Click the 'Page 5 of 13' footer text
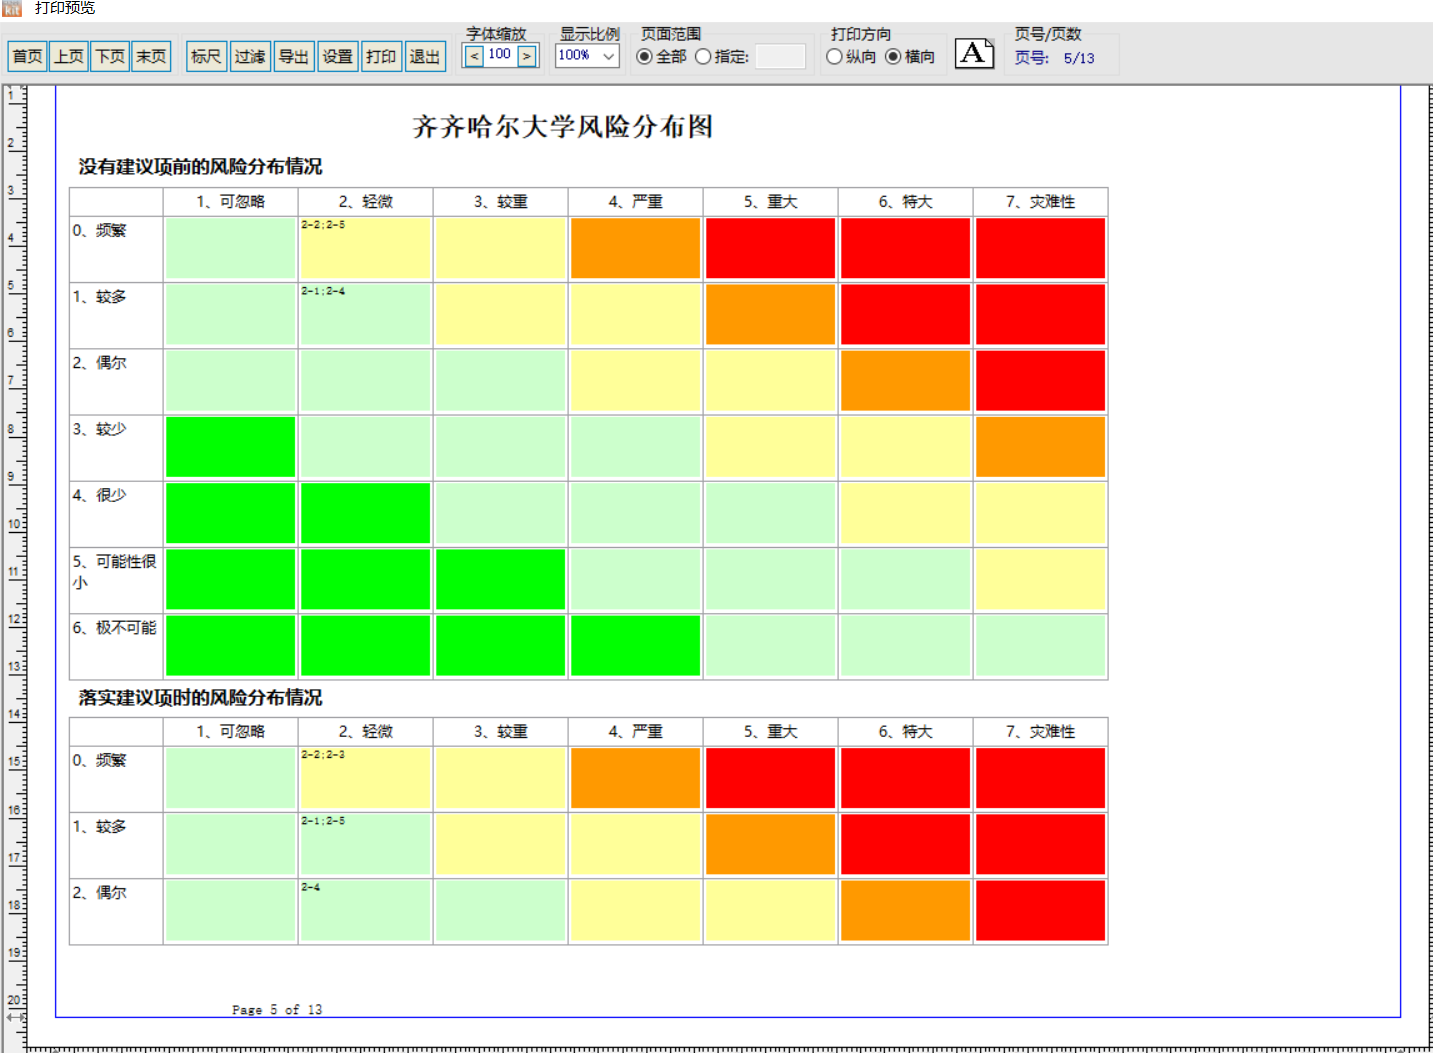The width and height of the screenshot is (1433, 1053). (277, 1010)
